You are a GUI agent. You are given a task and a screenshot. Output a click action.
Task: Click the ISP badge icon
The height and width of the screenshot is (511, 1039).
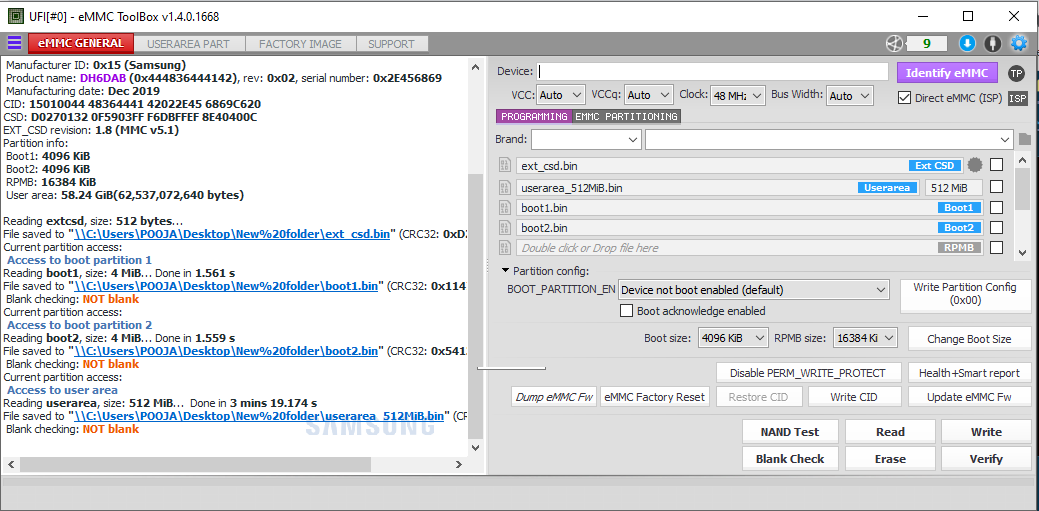pos(1017,98)
